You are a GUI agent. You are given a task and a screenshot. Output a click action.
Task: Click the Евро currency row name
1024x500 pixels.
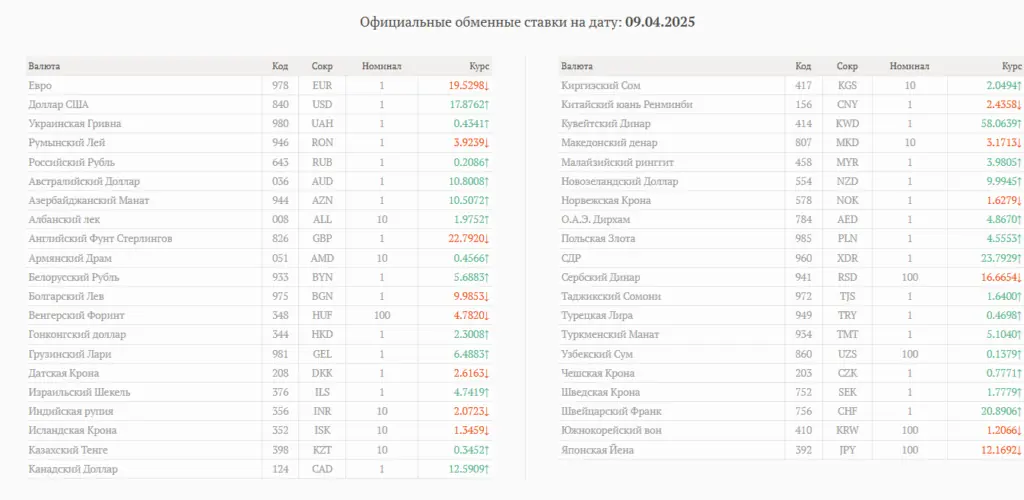[40, 86]
